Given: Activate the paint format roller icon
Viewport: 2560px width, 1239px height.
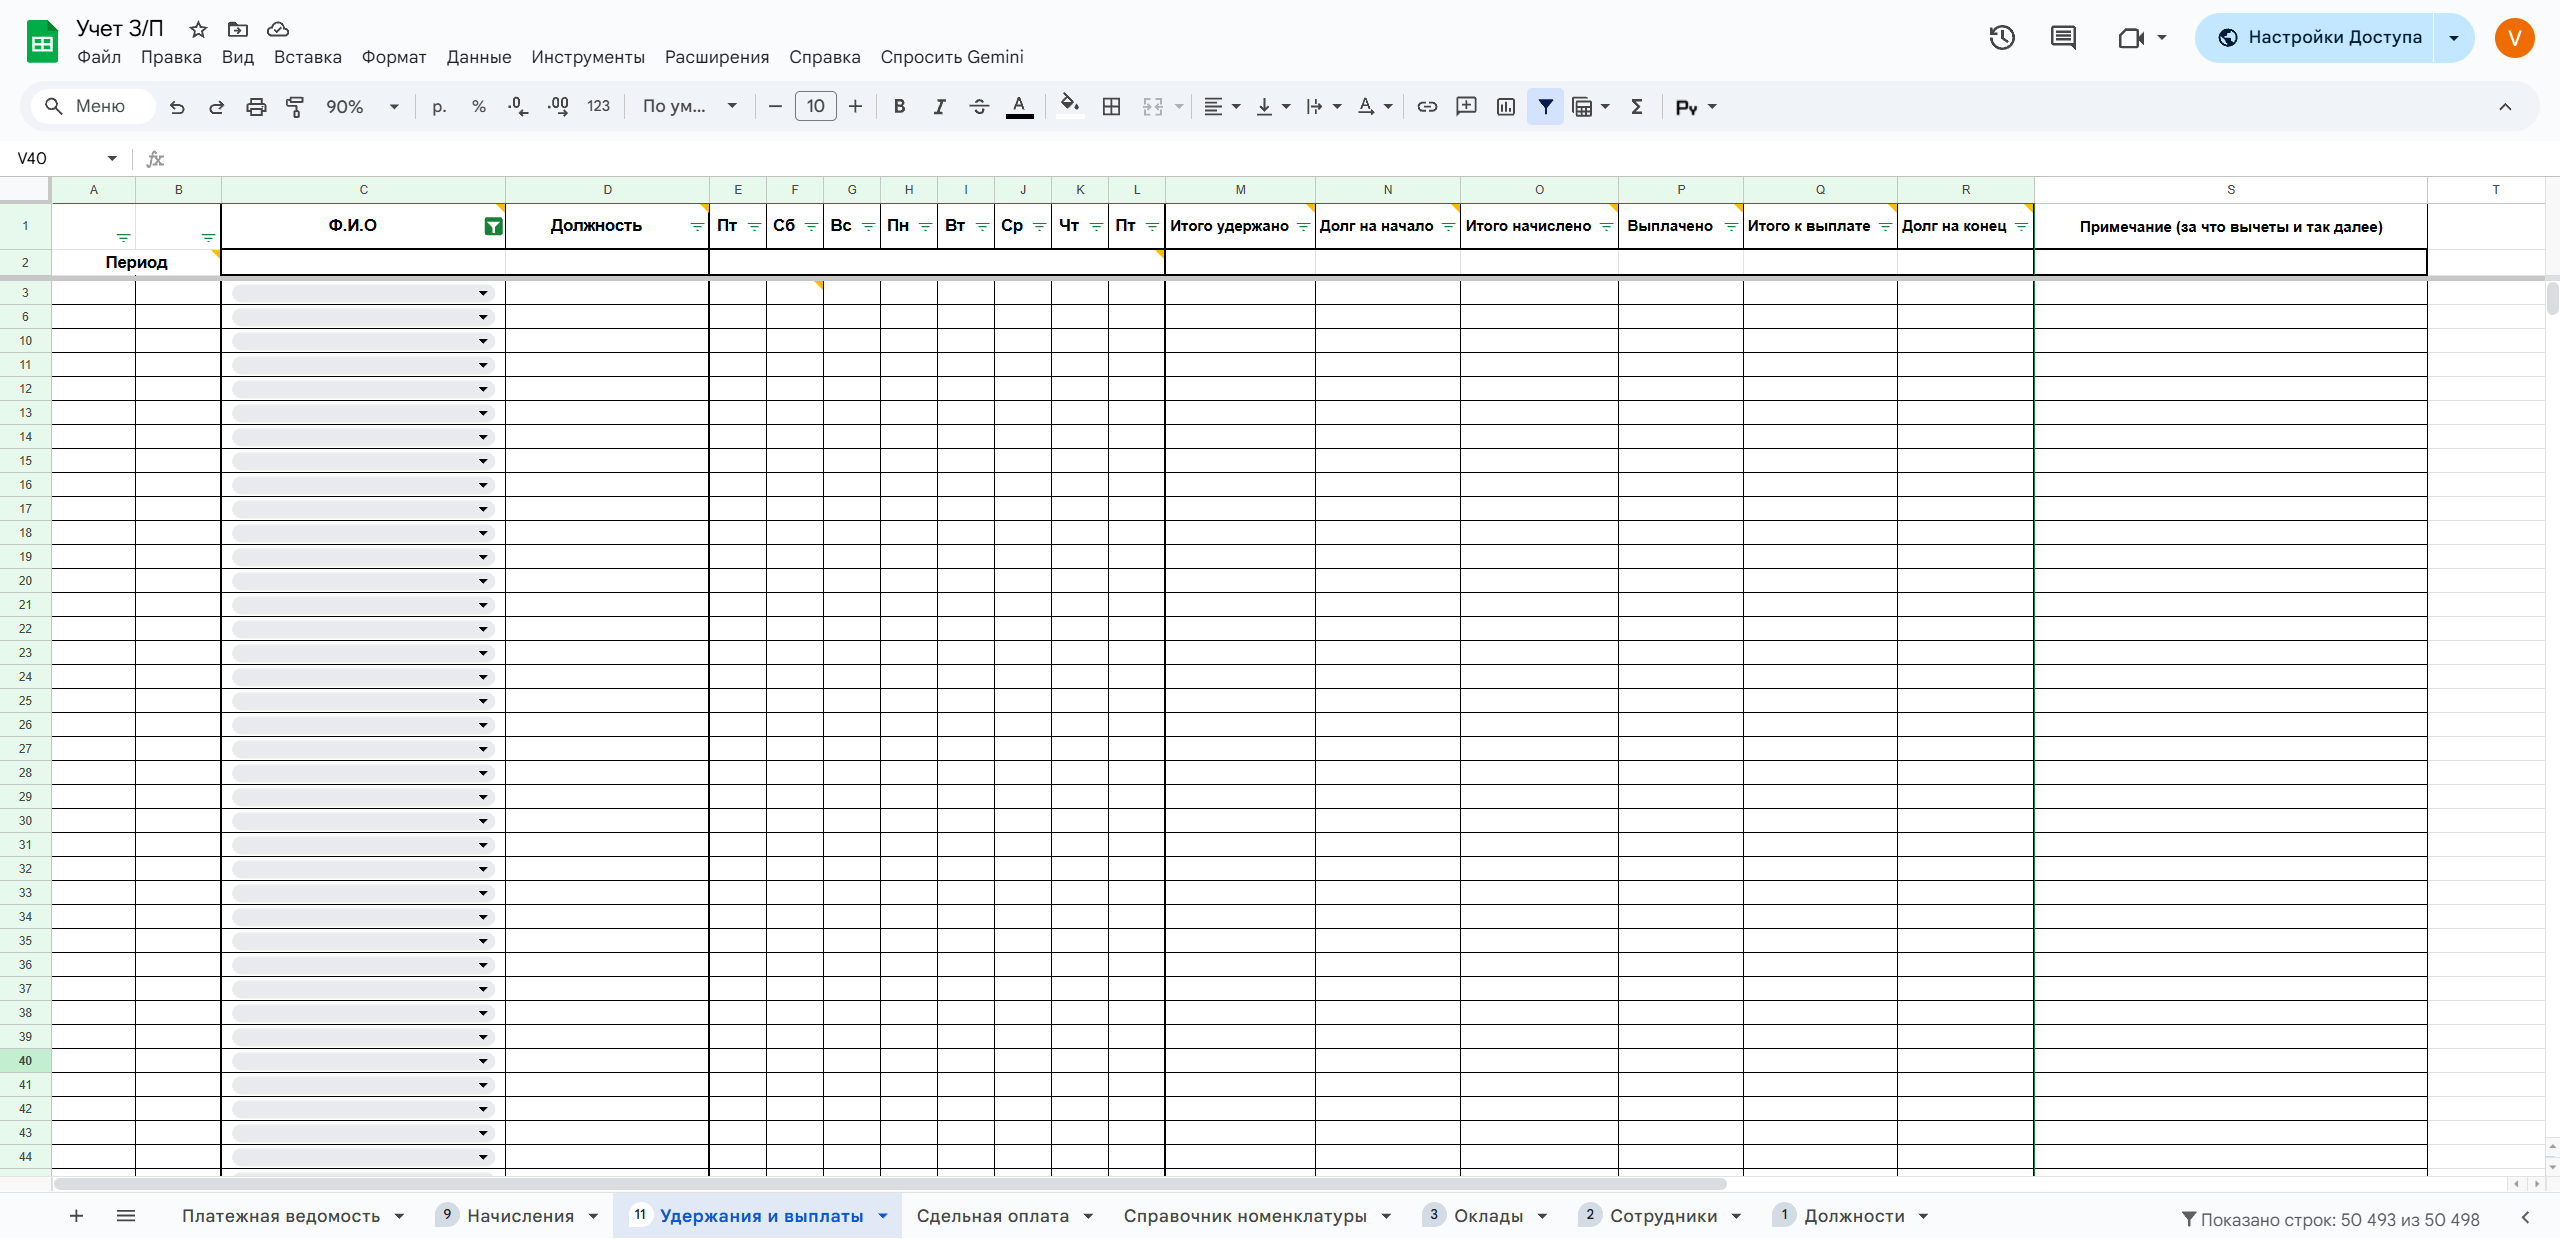Looking at the screenshot, I should click(295, 107).
